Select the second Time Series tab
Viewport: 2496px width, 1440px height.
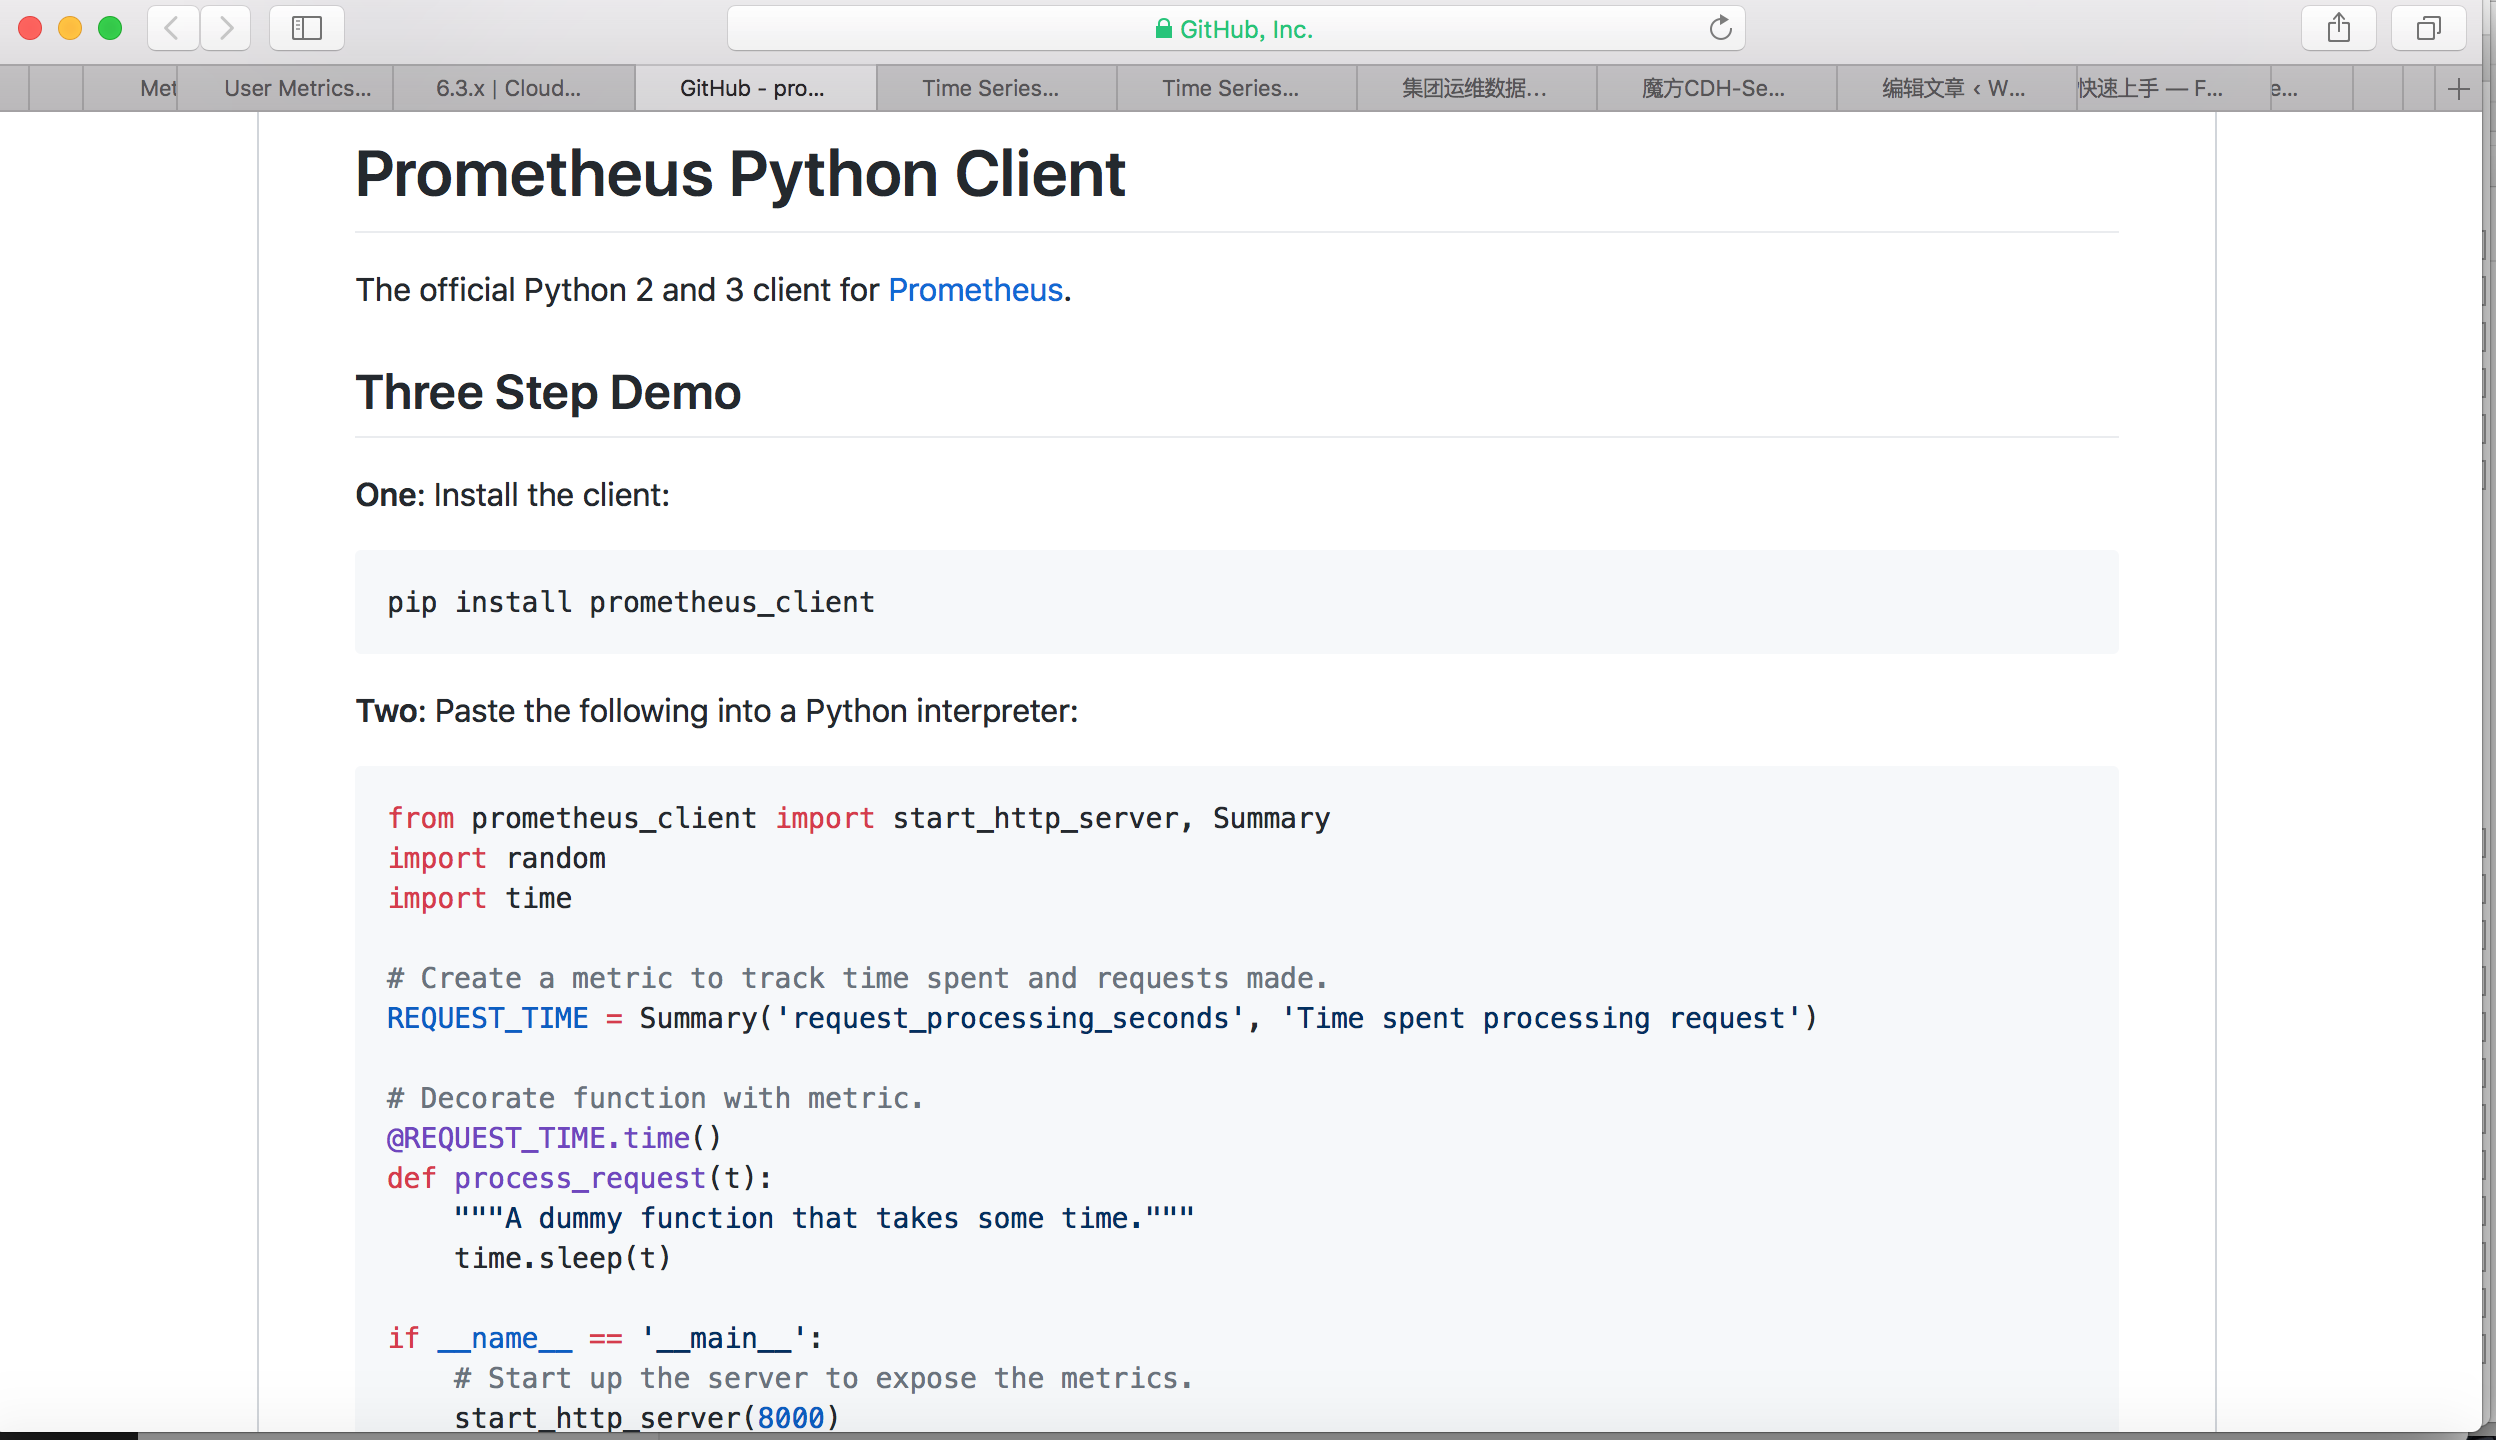click(x=1230, y=89)
